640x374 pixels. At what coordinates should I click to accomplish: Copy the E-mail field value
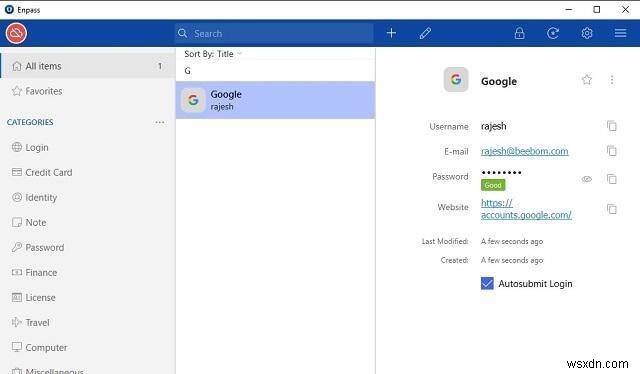[x=611, y=151]
